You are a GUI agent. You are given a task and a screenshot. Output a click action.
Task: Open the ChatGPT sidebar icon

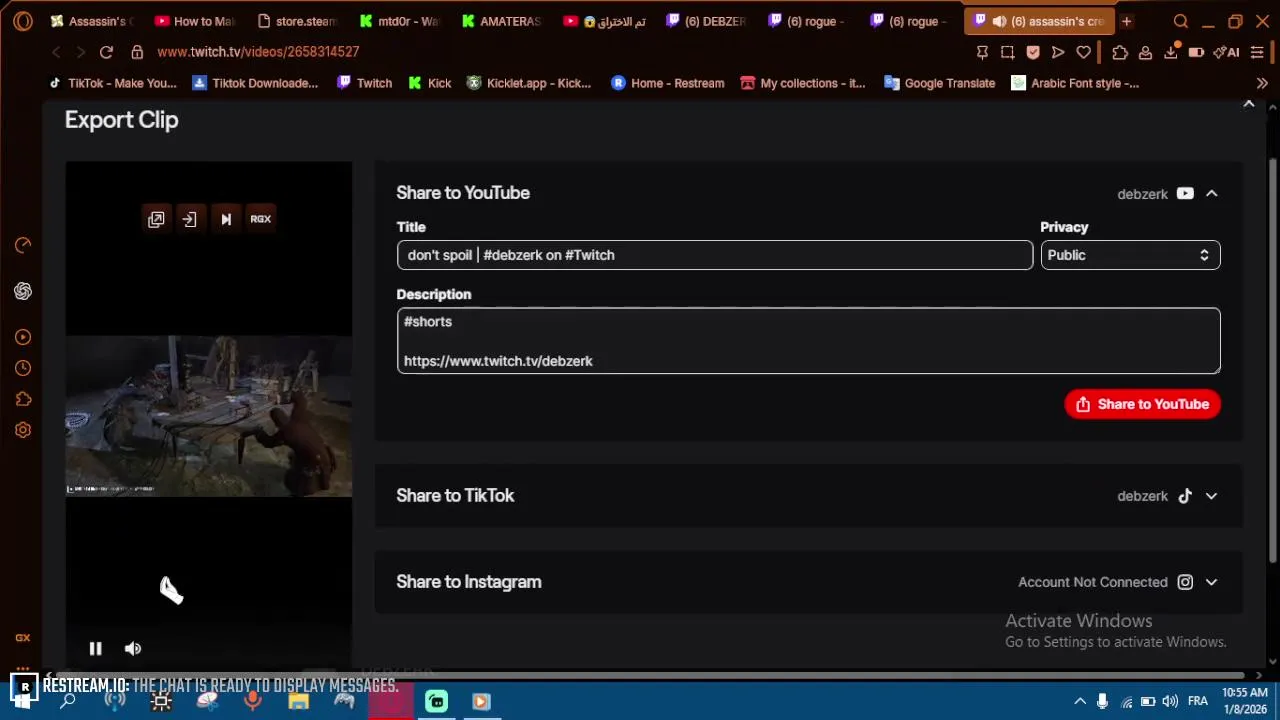point(22,291)
